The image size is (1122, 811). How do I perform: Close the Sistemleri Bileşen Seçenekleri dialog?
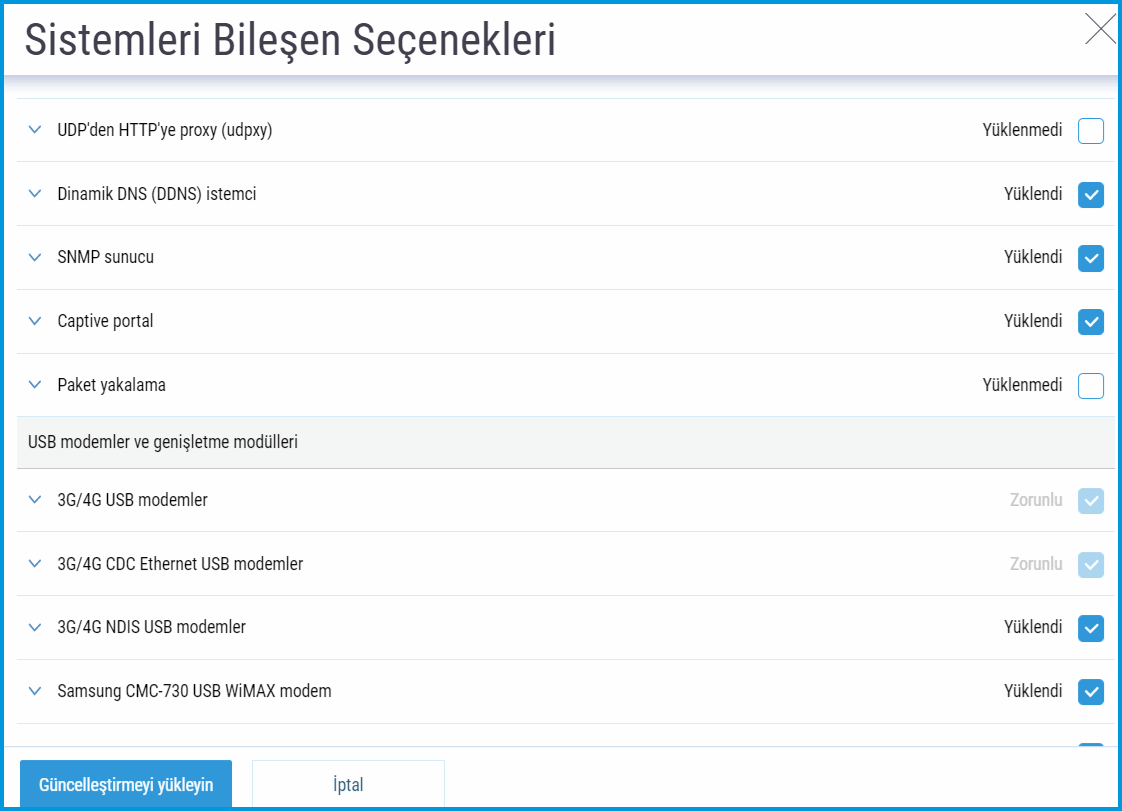(1100, 30)
